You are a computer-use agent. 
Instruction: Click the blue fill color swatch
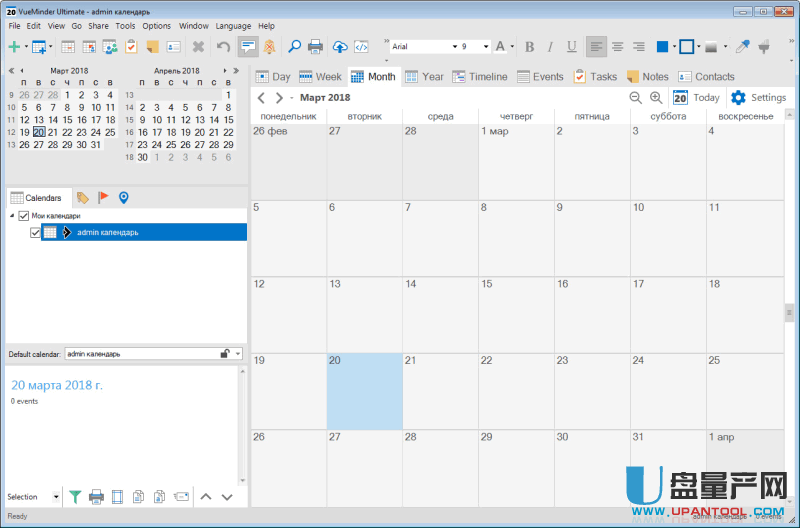(661, 47)
